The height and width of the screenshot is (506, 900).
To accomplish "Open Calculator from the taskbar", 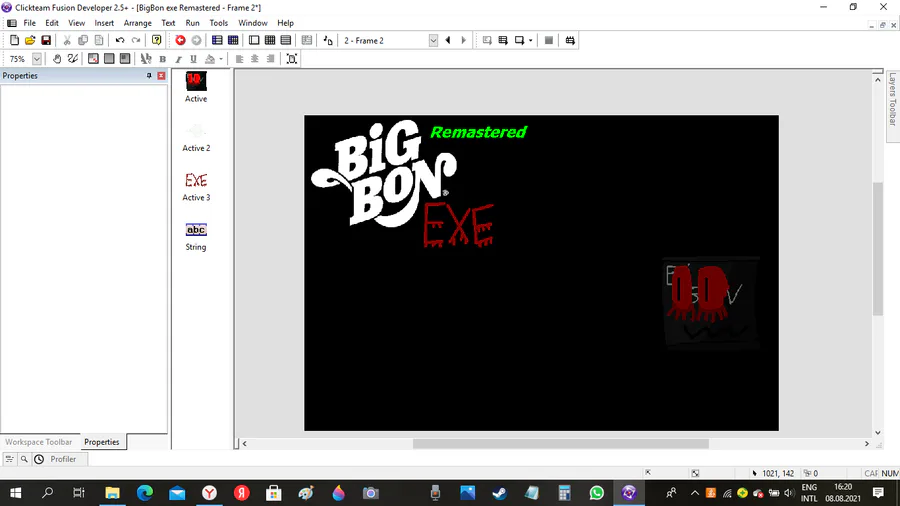I will (x=564, y=493).
